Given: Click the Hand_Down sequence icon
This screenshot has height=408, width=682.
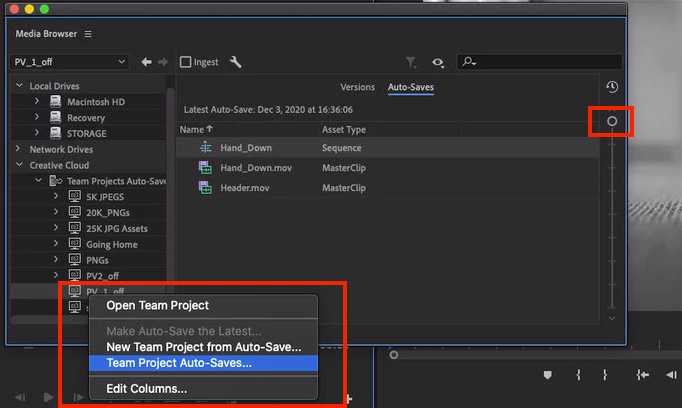Looking at the screenshot, I should tap(205, 148).
